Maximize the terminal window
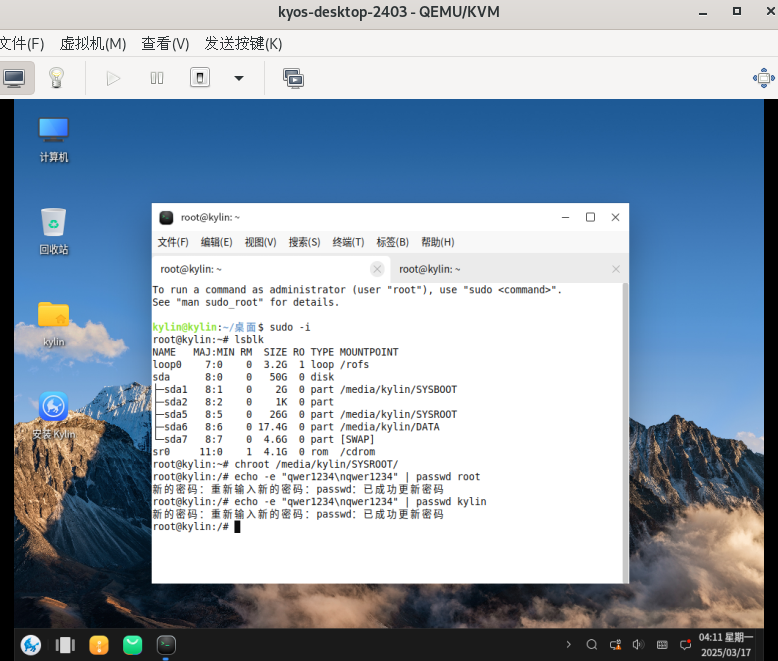Screen dimensions: 778x661 click(590, 217)
